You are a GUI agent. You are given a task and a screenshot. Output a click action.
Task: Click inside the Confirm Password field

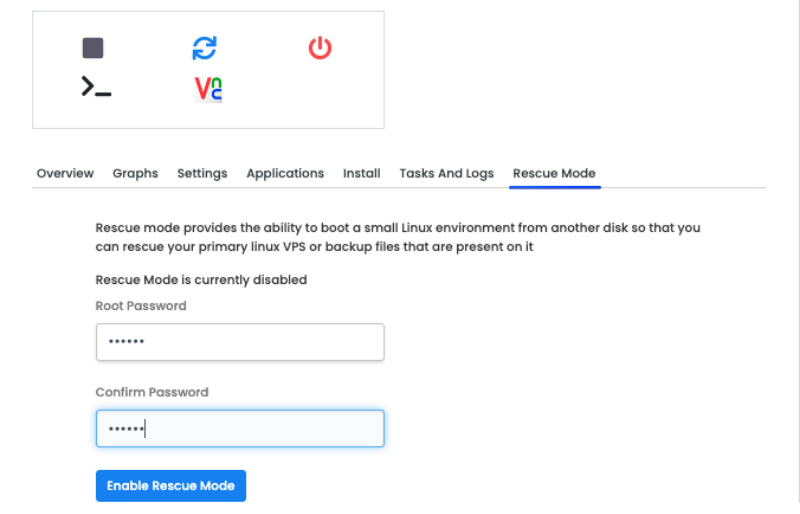[x=240, y=428]
